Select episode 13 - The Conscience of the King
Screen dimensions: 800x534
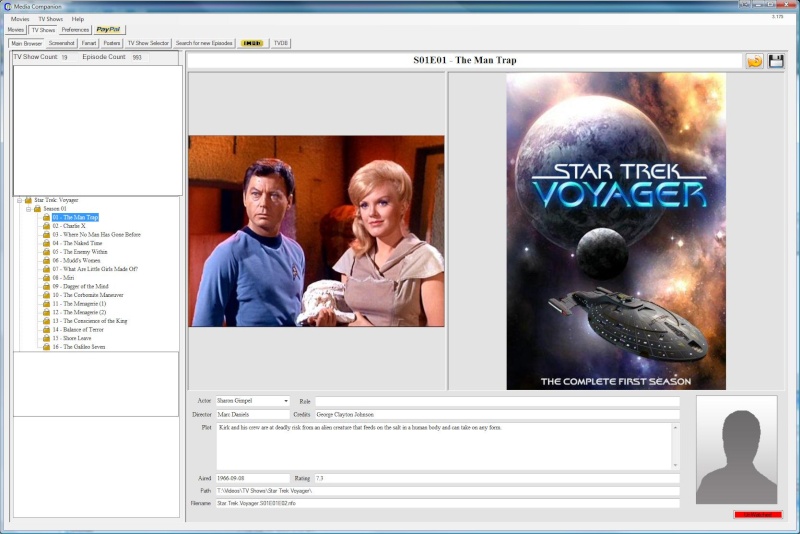coord(90,321)
